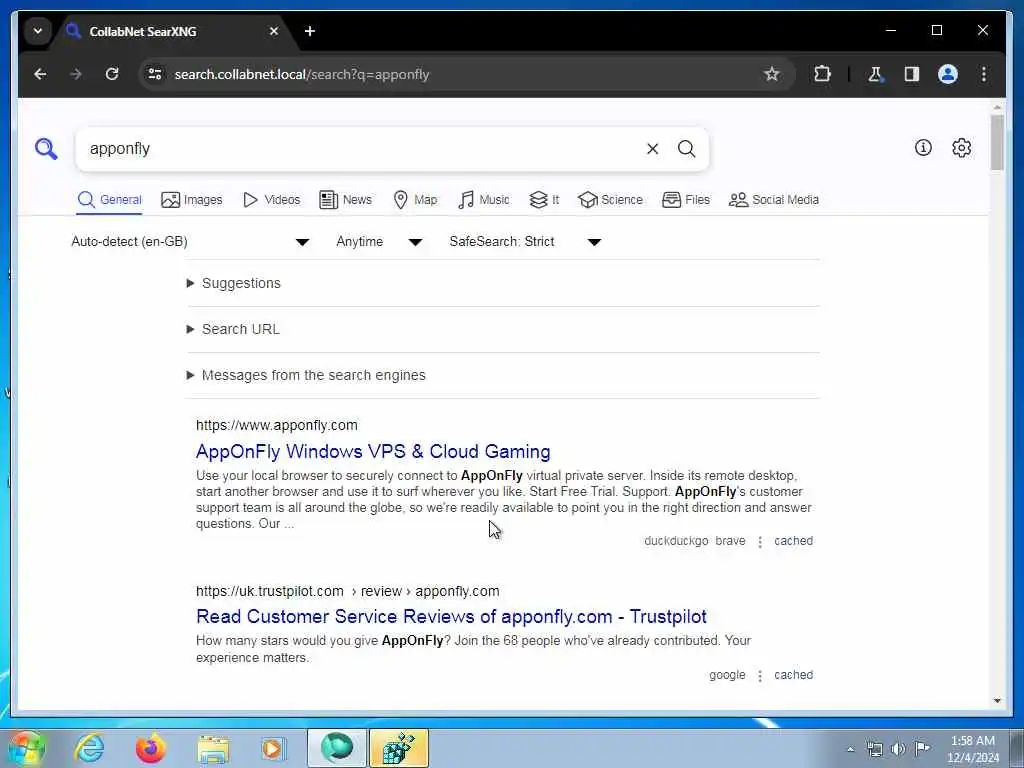Switch to Videos search category

click(271, 200)
